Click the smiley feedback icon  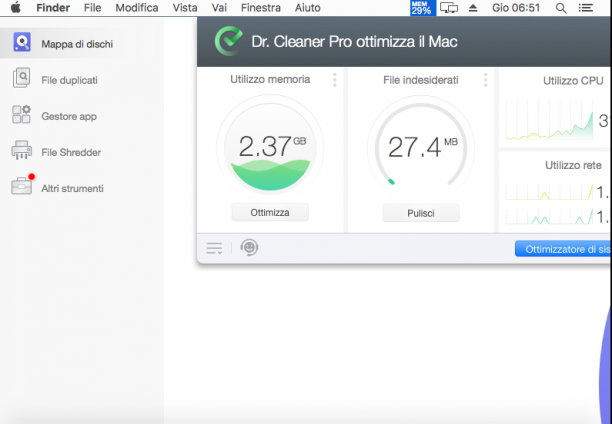click(249, 248)
